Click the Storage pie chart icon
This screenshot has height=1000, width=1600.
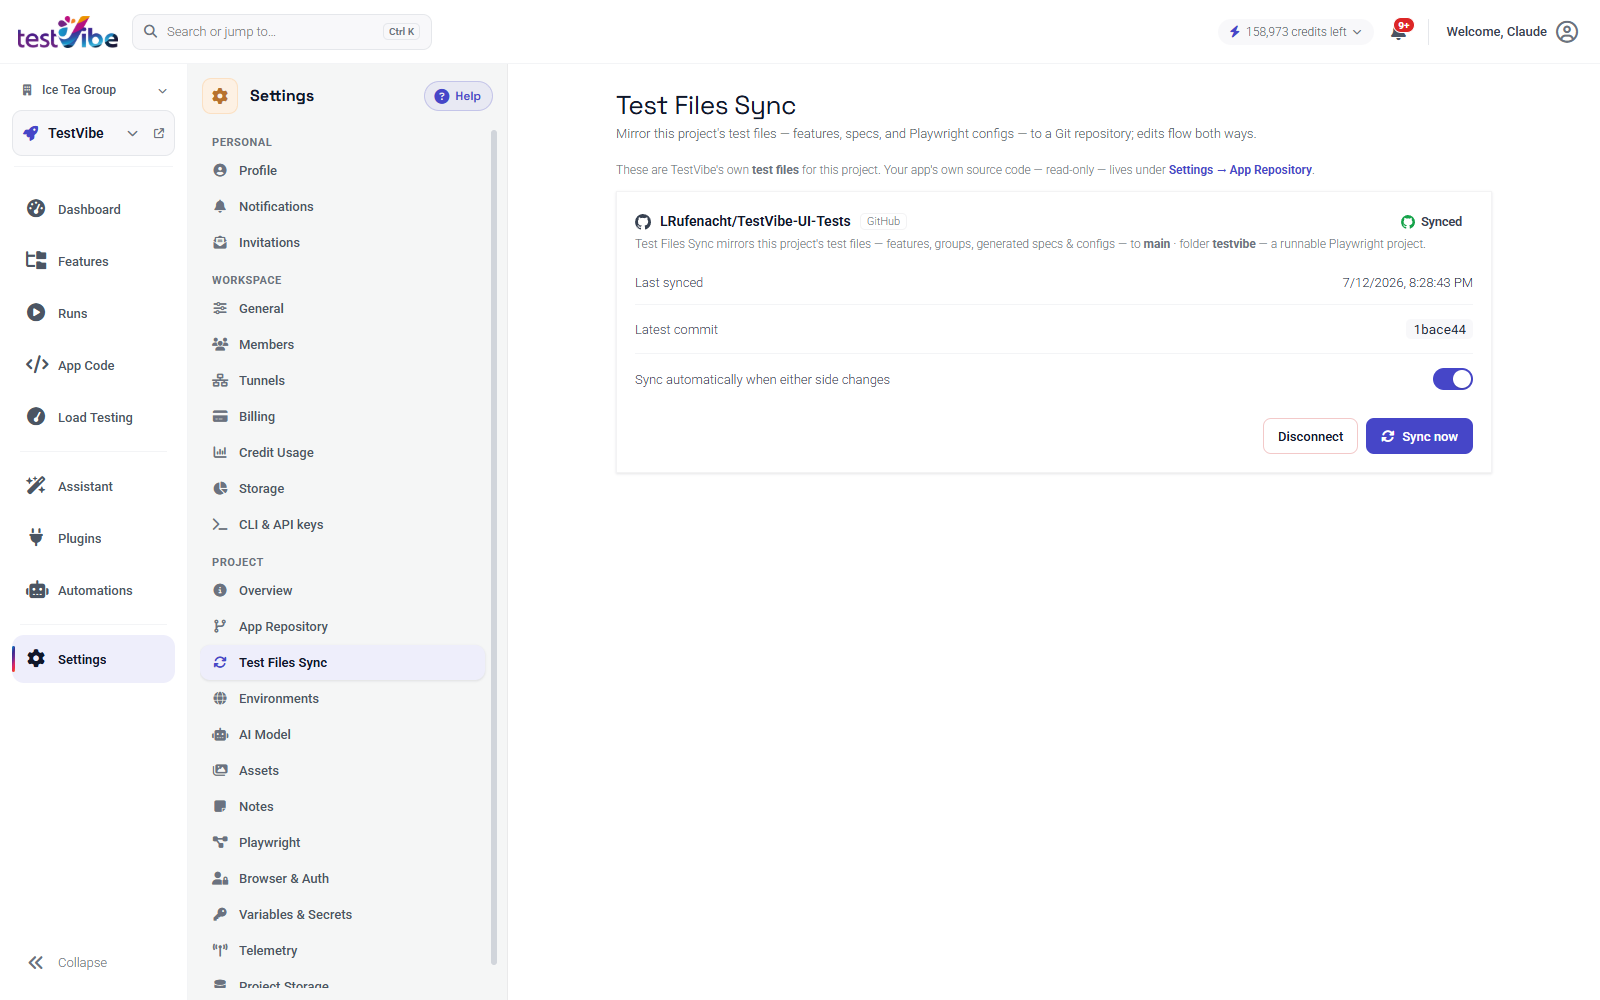coord(220,489)
